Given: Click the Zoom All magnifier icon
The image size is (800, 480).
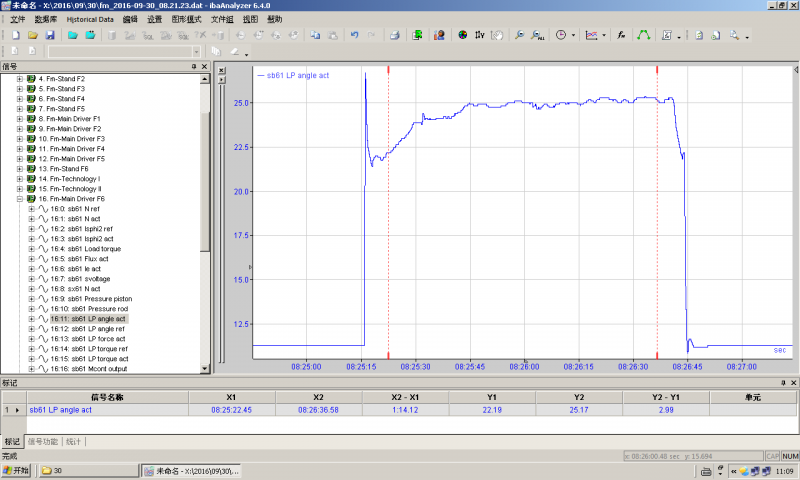Looking at the screenshot, I should (536, 35).
